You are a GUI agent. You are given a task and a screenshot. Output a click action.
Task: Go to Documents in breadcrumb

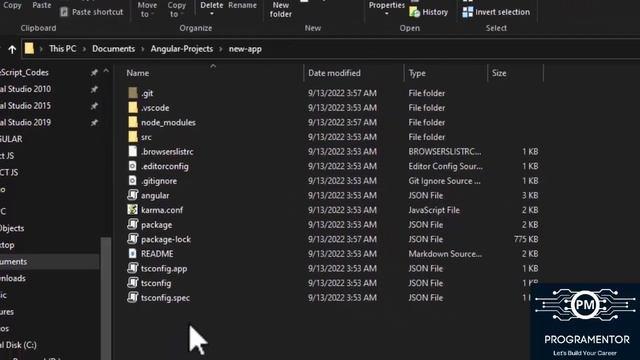(113, 49)
